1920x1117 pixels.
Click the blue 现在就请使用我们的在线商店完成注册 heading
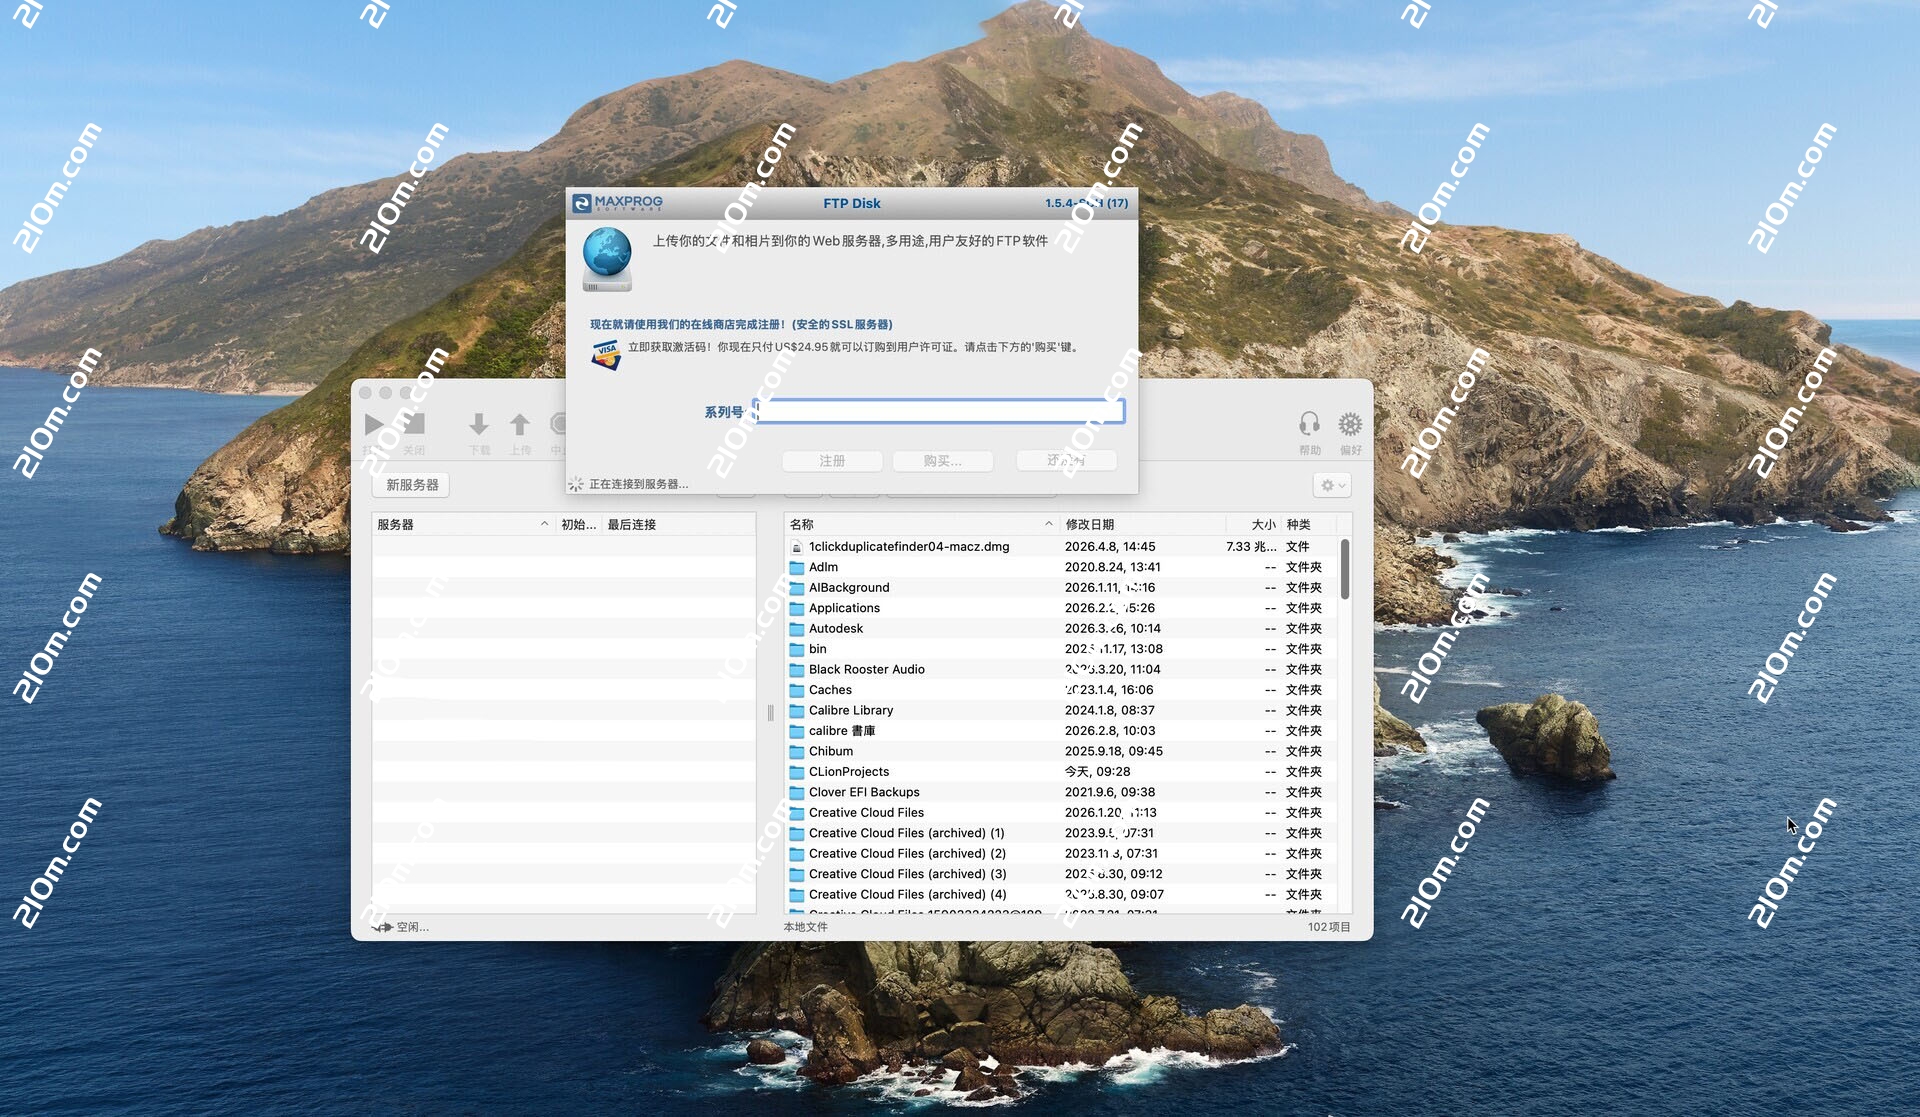pyautogui.click(x=741, y=324)
